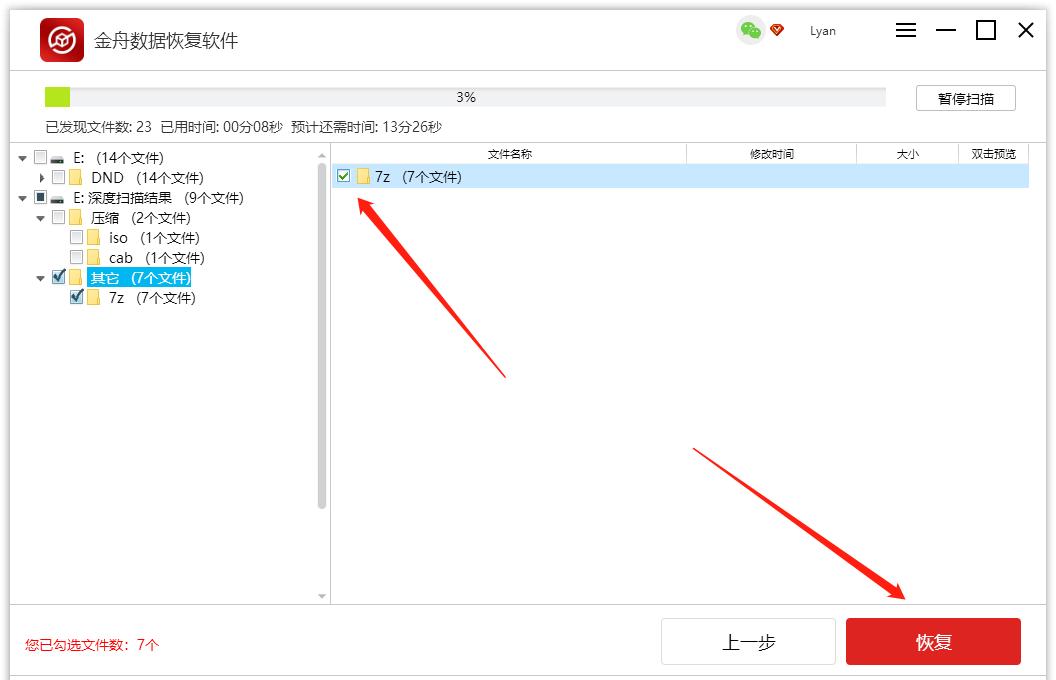Screen dimensions: 1056x680
Task: Enable the cab folder checkbox
Action: pos(77,257)
